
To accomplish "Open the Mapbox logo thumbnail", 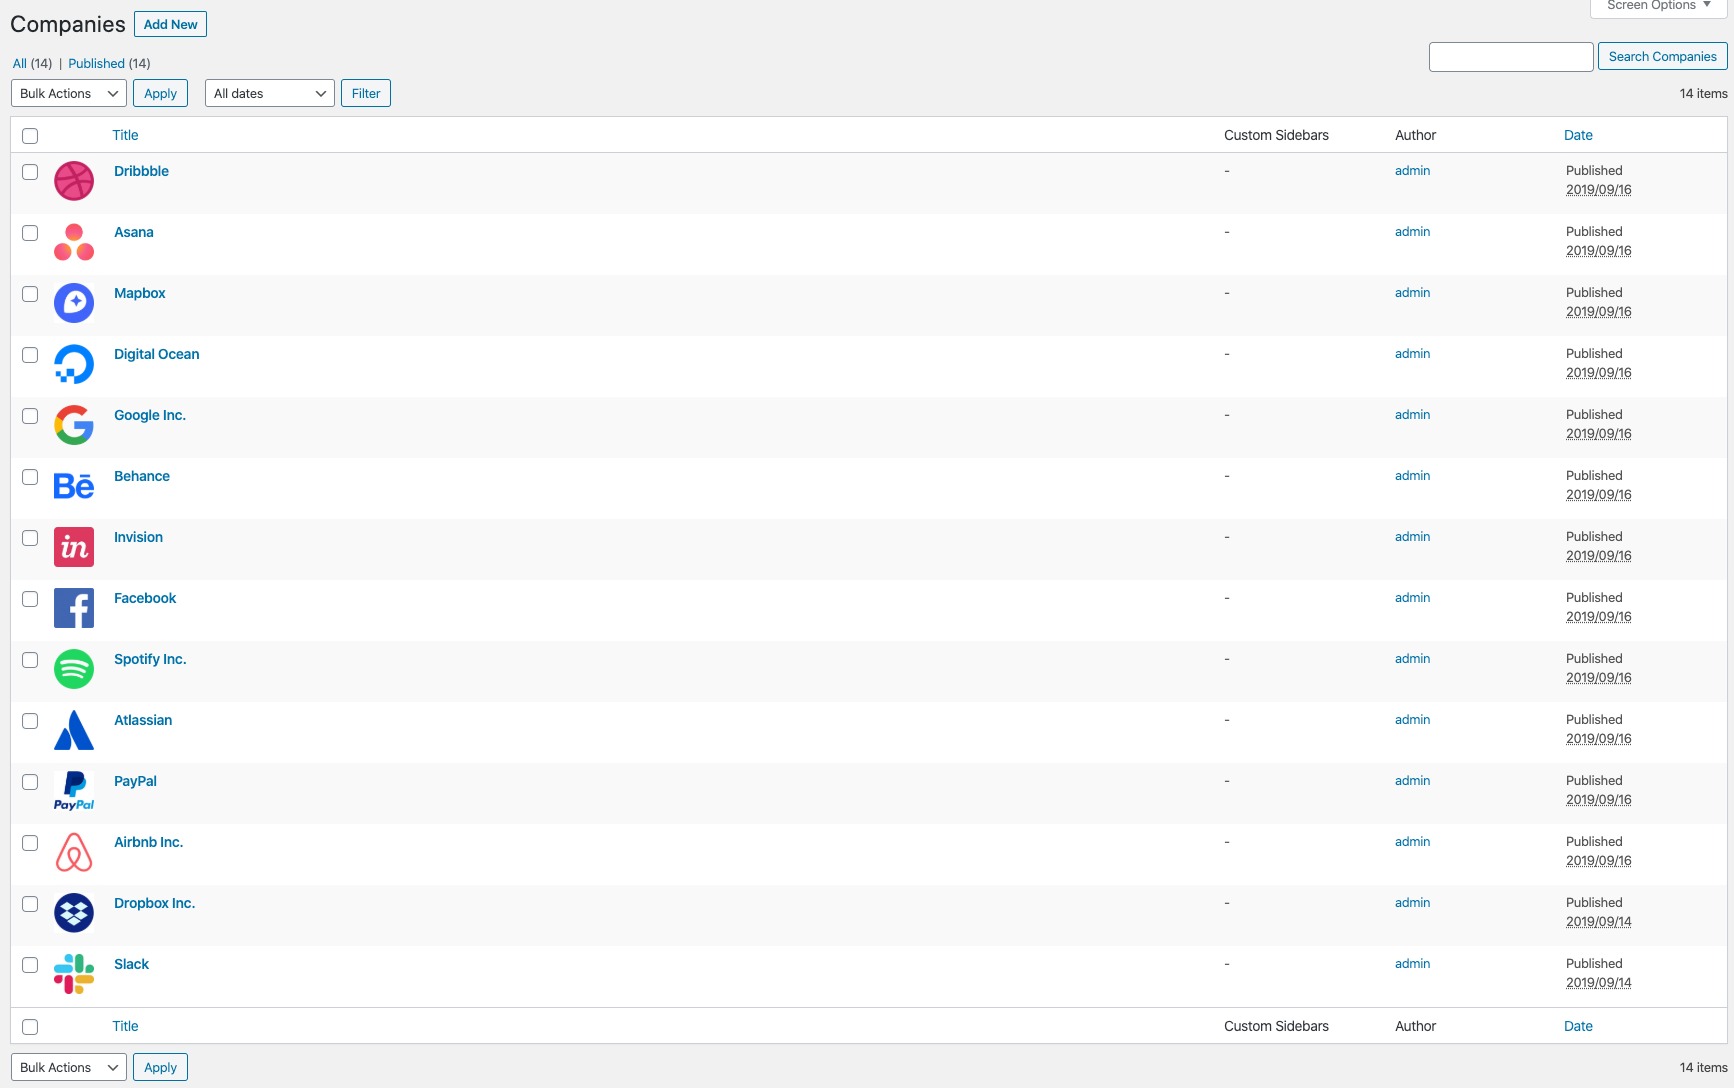I will pyautogui.click(x=74, y=304).
